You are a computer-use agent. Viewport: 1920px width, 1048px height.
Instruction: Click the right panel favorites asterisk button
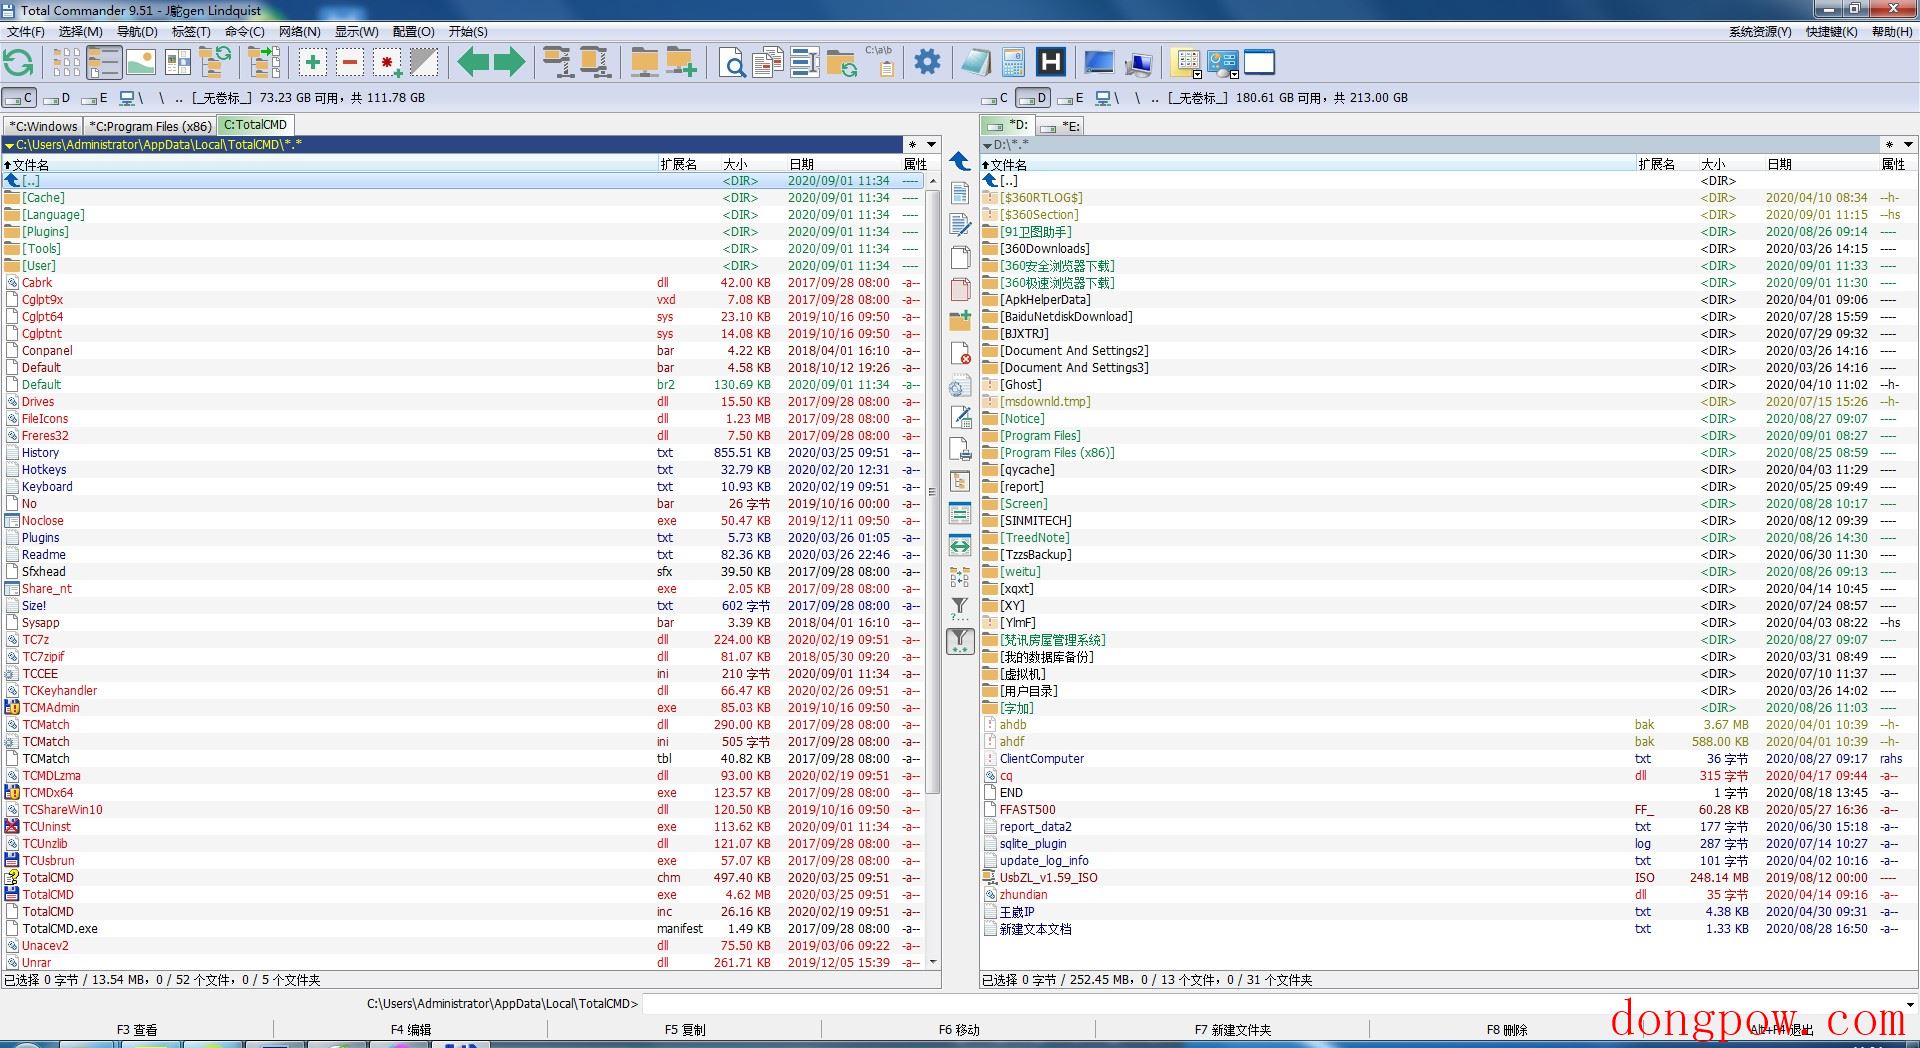point(1889,144)
